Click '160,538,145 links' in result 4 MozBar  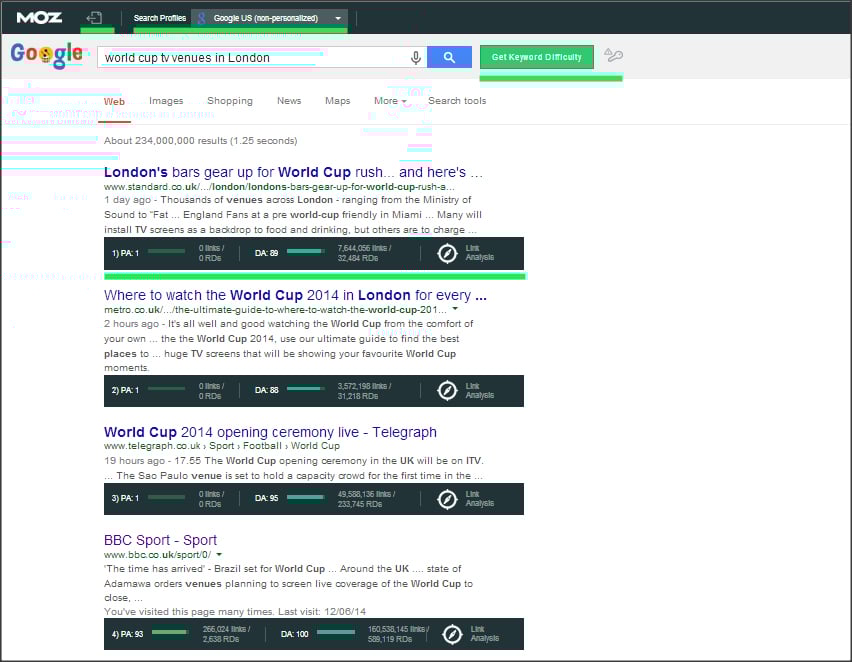point(398,629)
